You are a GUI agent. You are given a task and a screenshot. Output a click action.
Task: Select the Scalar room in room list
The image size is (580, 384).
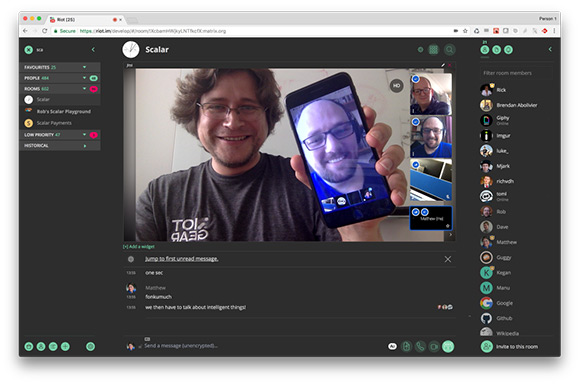60,99
